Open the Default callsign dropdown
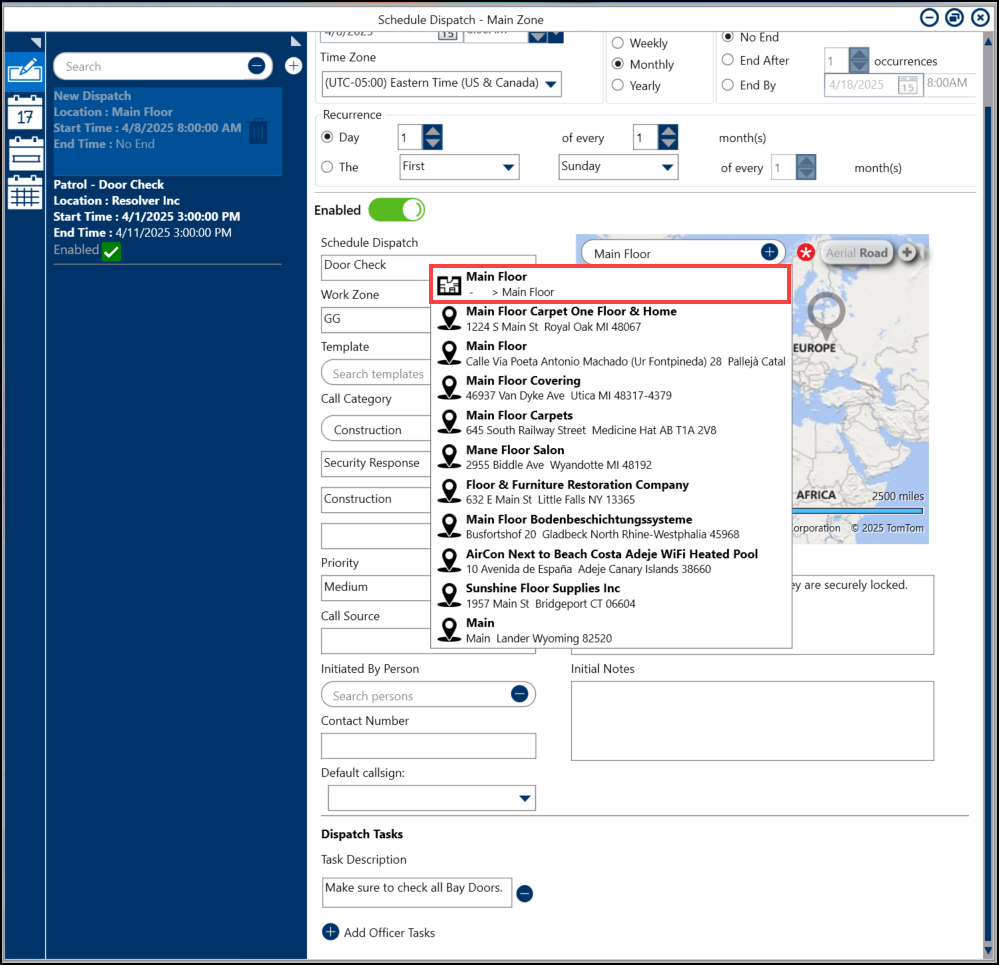 click(x=524, y=798)
